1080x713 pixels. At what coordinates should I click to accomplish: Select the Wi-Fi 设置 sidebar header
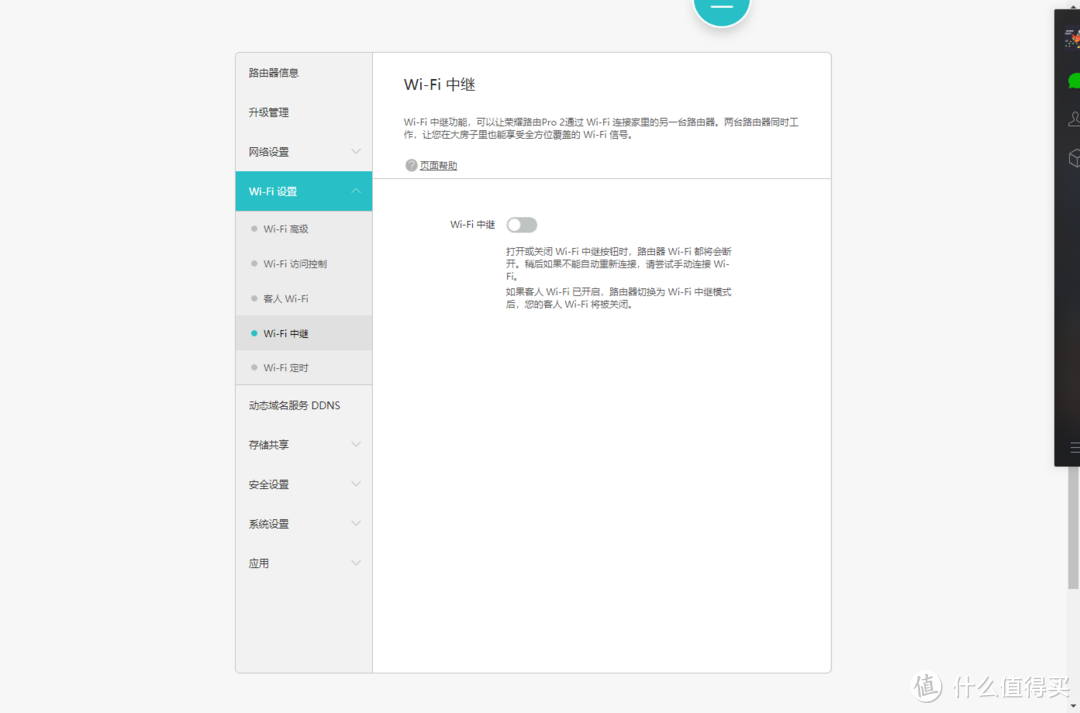coord(304,192)
